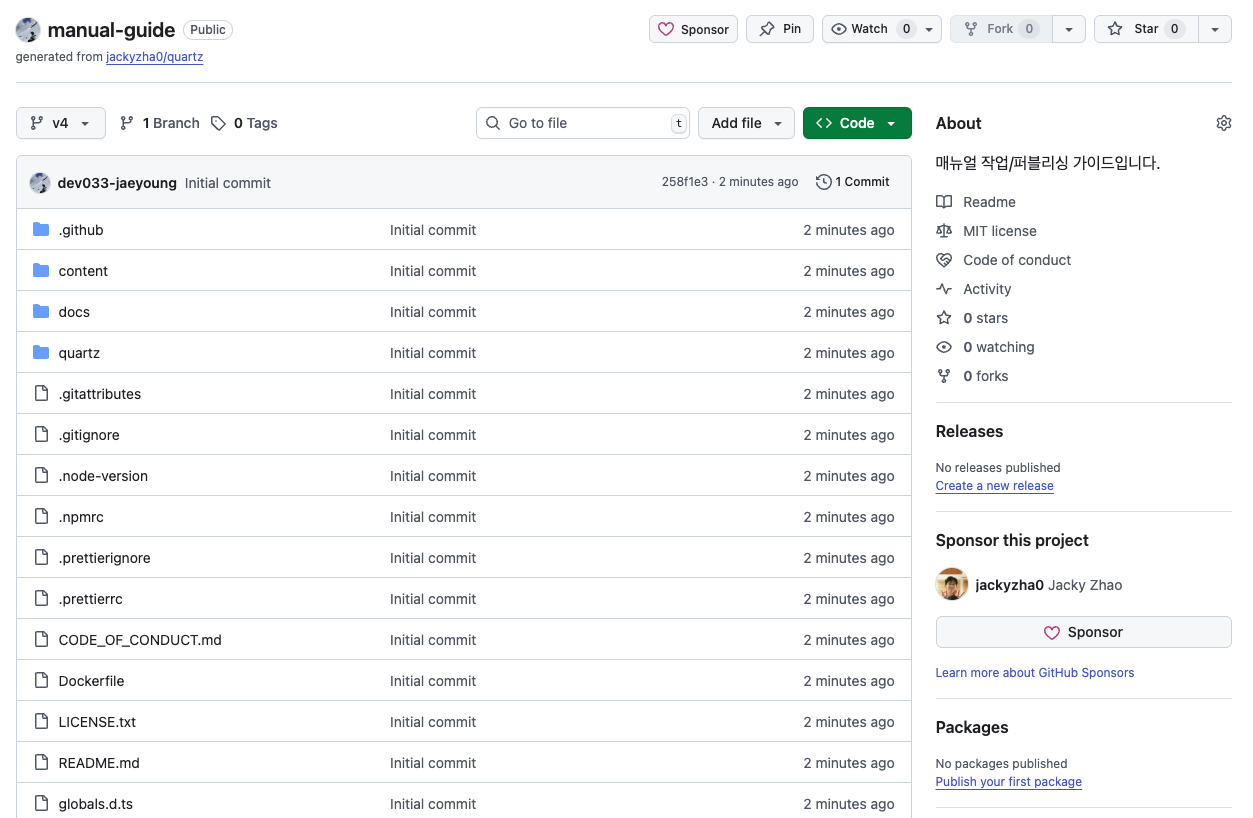This screenshot has width=1253, height=818.
Task: Open the Activity link in About
Action: 987,289
